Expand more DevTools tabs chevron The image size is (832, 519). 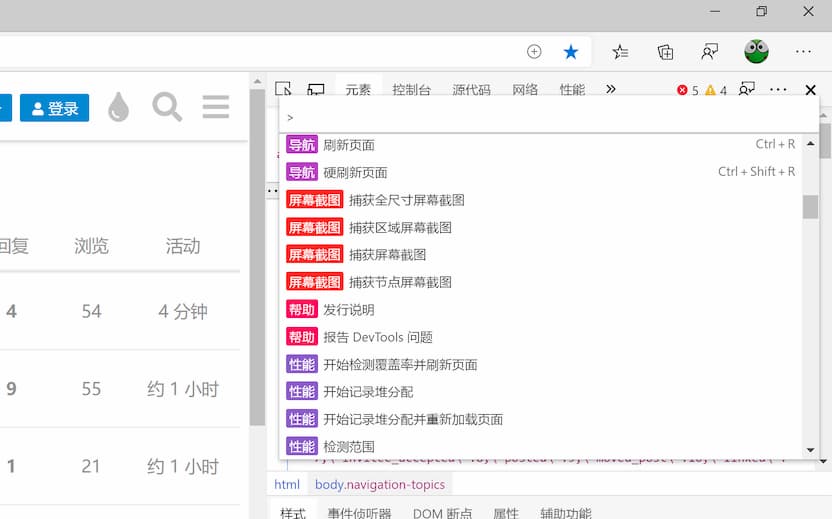611,89
